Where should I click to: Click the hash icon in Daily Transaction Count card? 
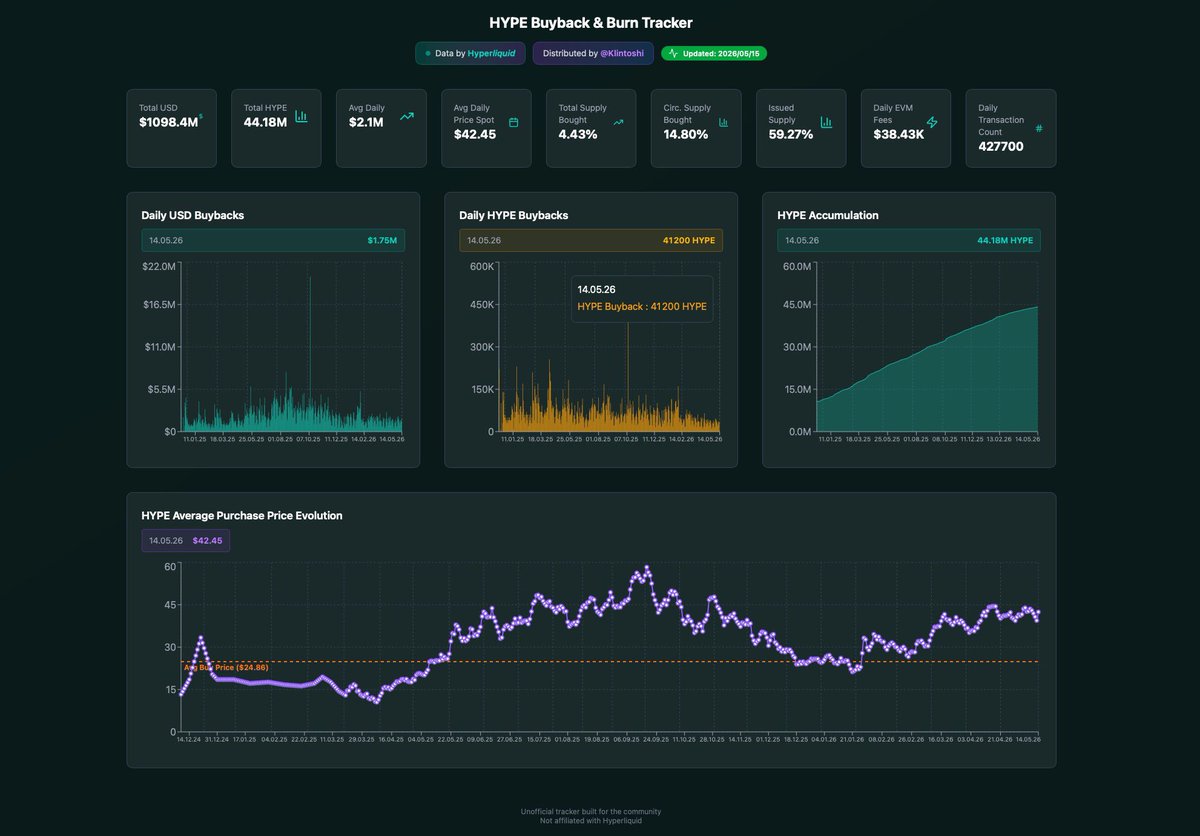pyautogui.click(x=1038, y=128)
